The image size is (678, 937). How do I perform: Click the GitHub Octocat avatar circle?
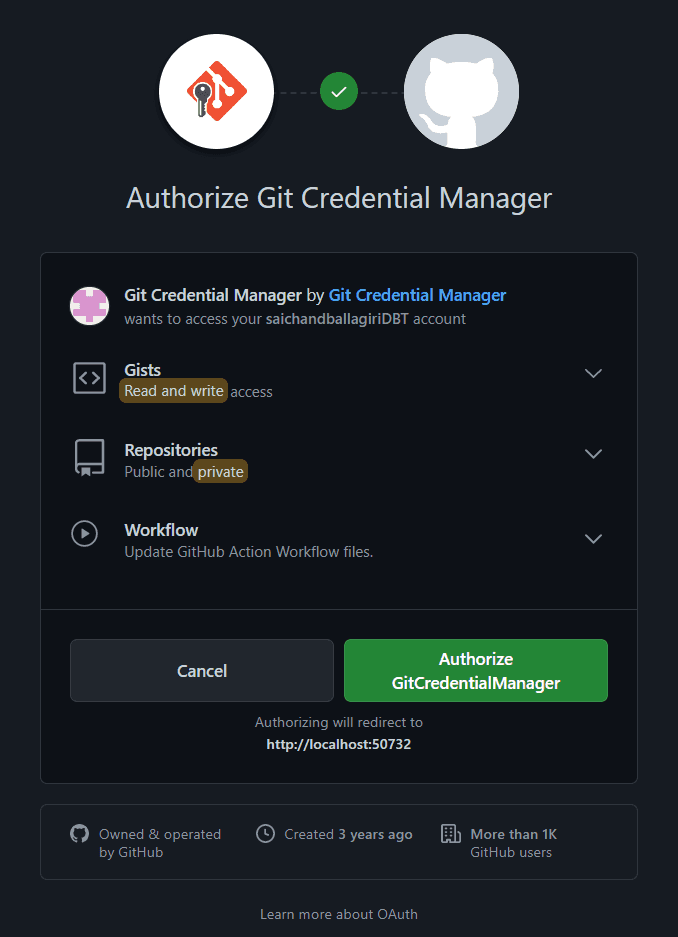click(461, 91)
